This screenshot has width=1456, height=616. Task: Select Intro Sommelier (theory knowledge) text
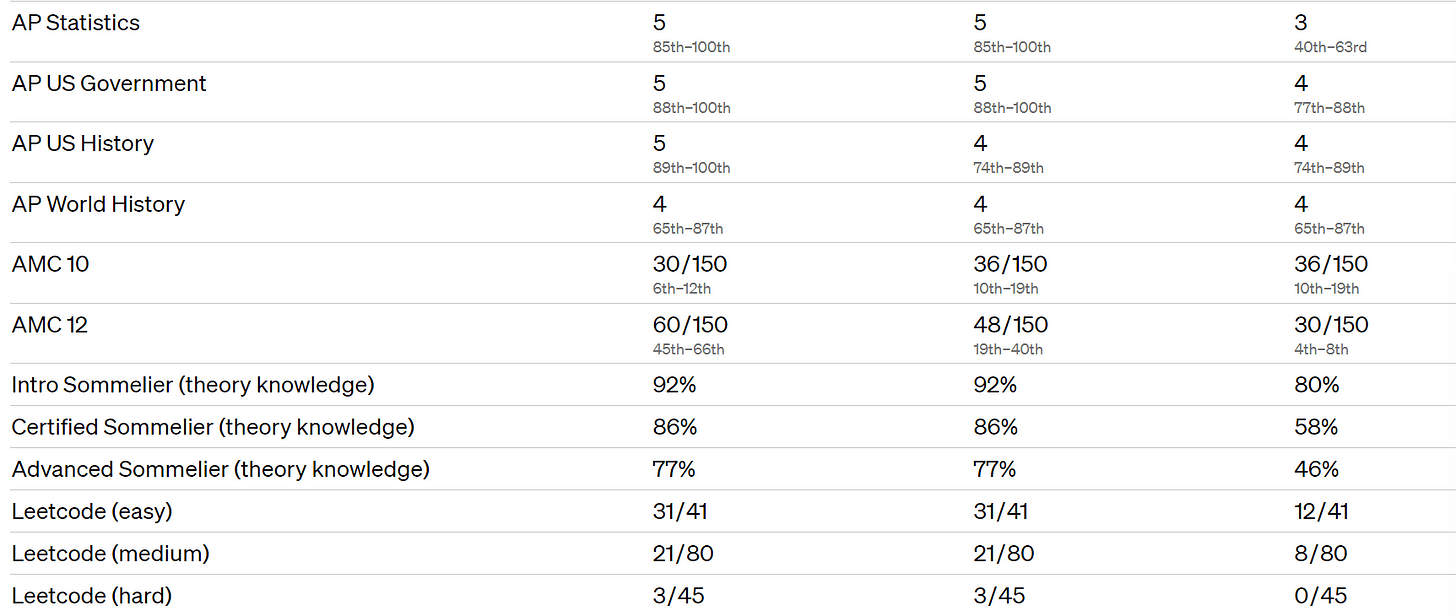(x=193, y=385)
